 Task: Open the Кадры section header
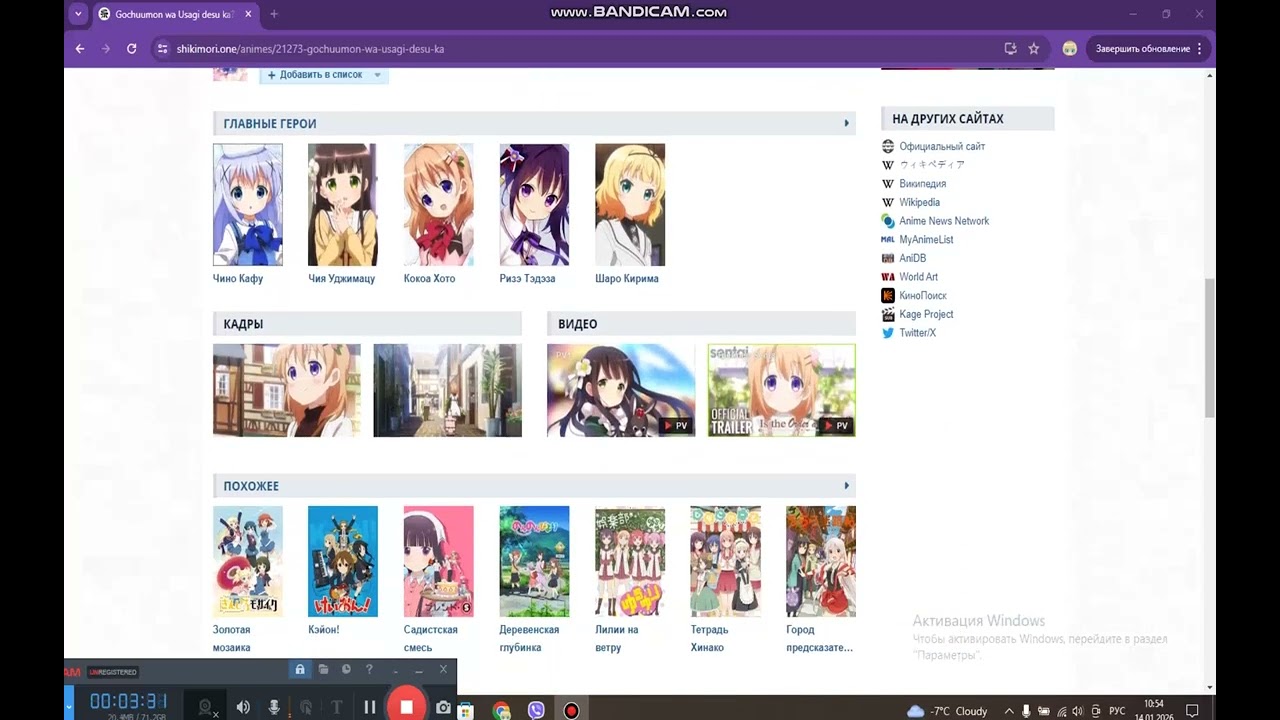tap(243, 324)
